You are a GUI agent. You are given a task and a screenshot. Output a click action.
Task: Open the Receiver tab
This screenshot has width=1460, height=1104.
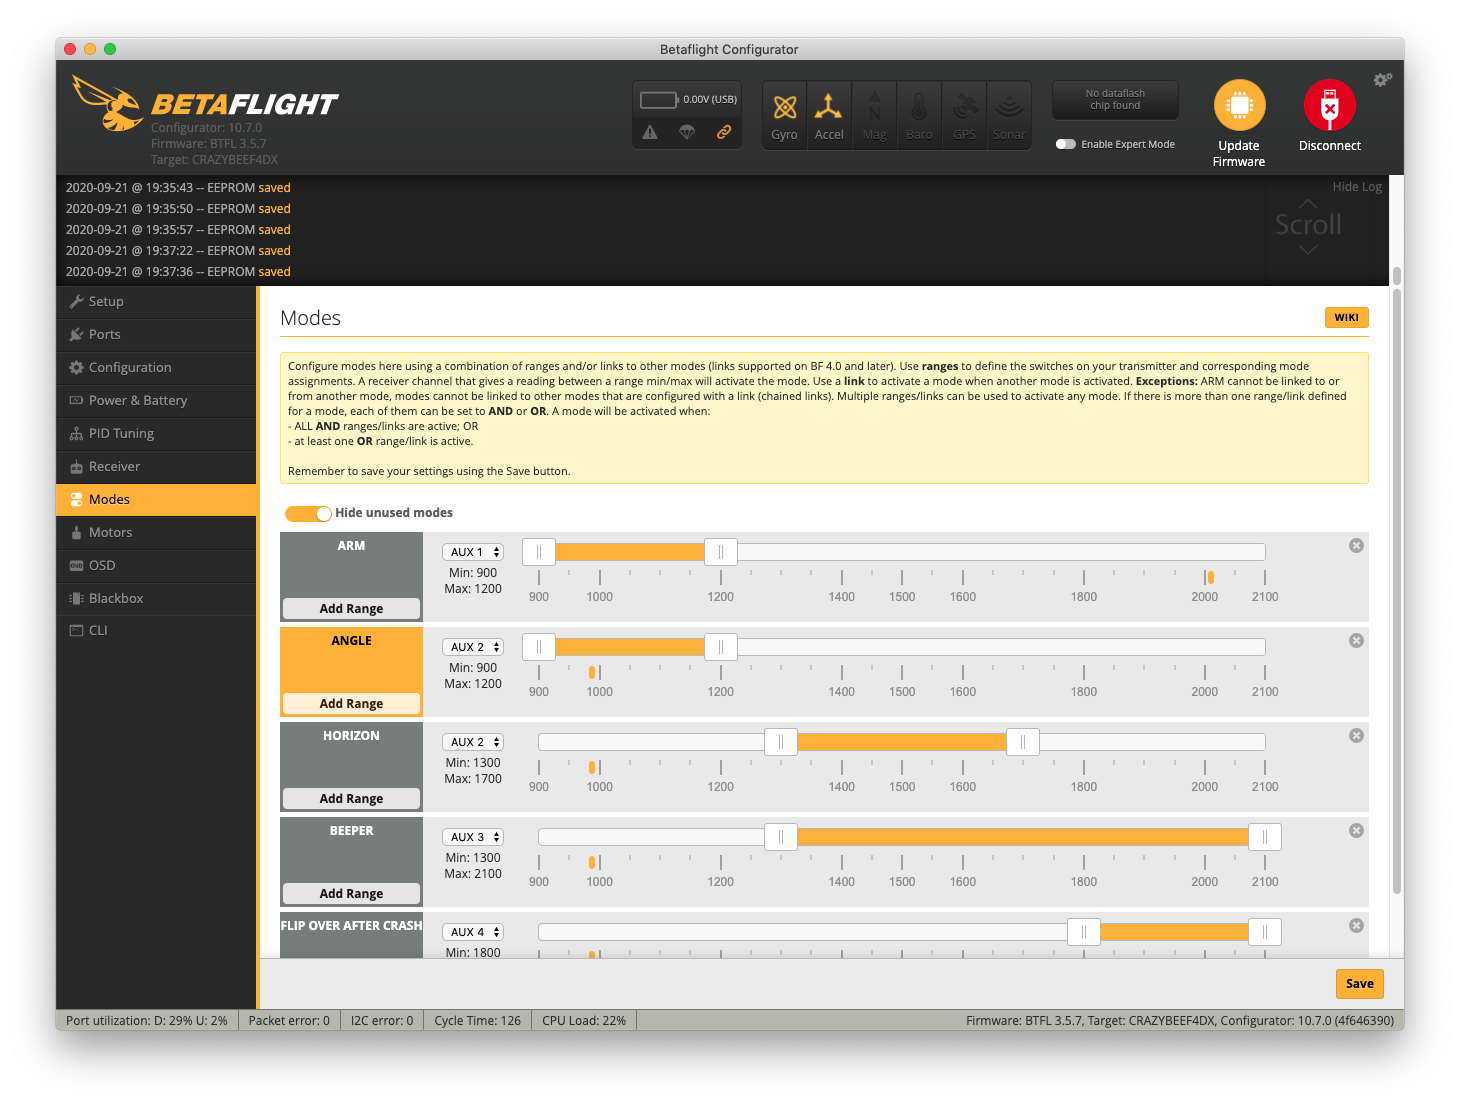point(156,467)
